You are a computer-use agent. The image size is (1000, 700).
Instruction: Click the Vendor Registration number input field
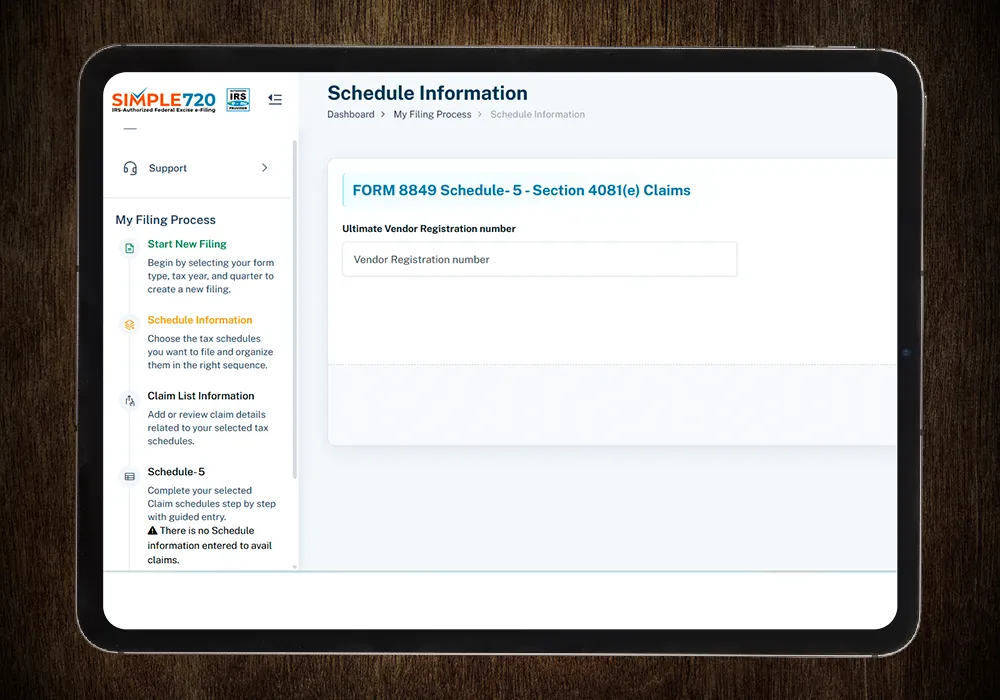(x=539, y=259)
